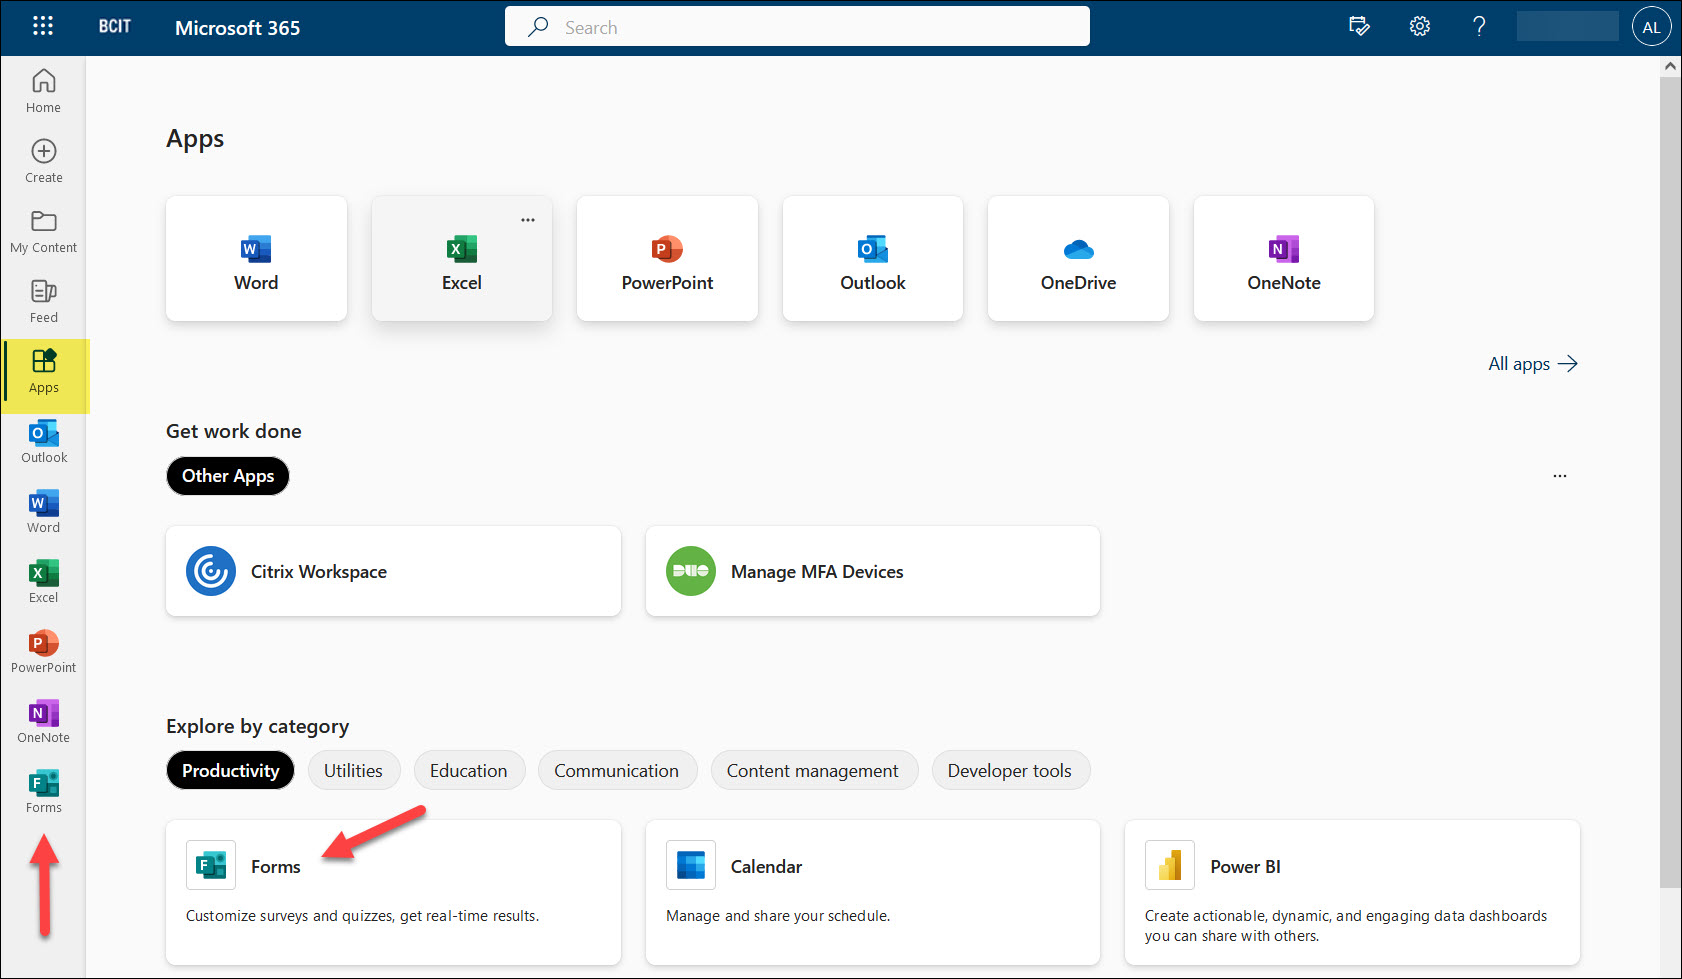Click the Microsoft 365 title link
This screenshot has width=1682, height=979.
[237, 28]
